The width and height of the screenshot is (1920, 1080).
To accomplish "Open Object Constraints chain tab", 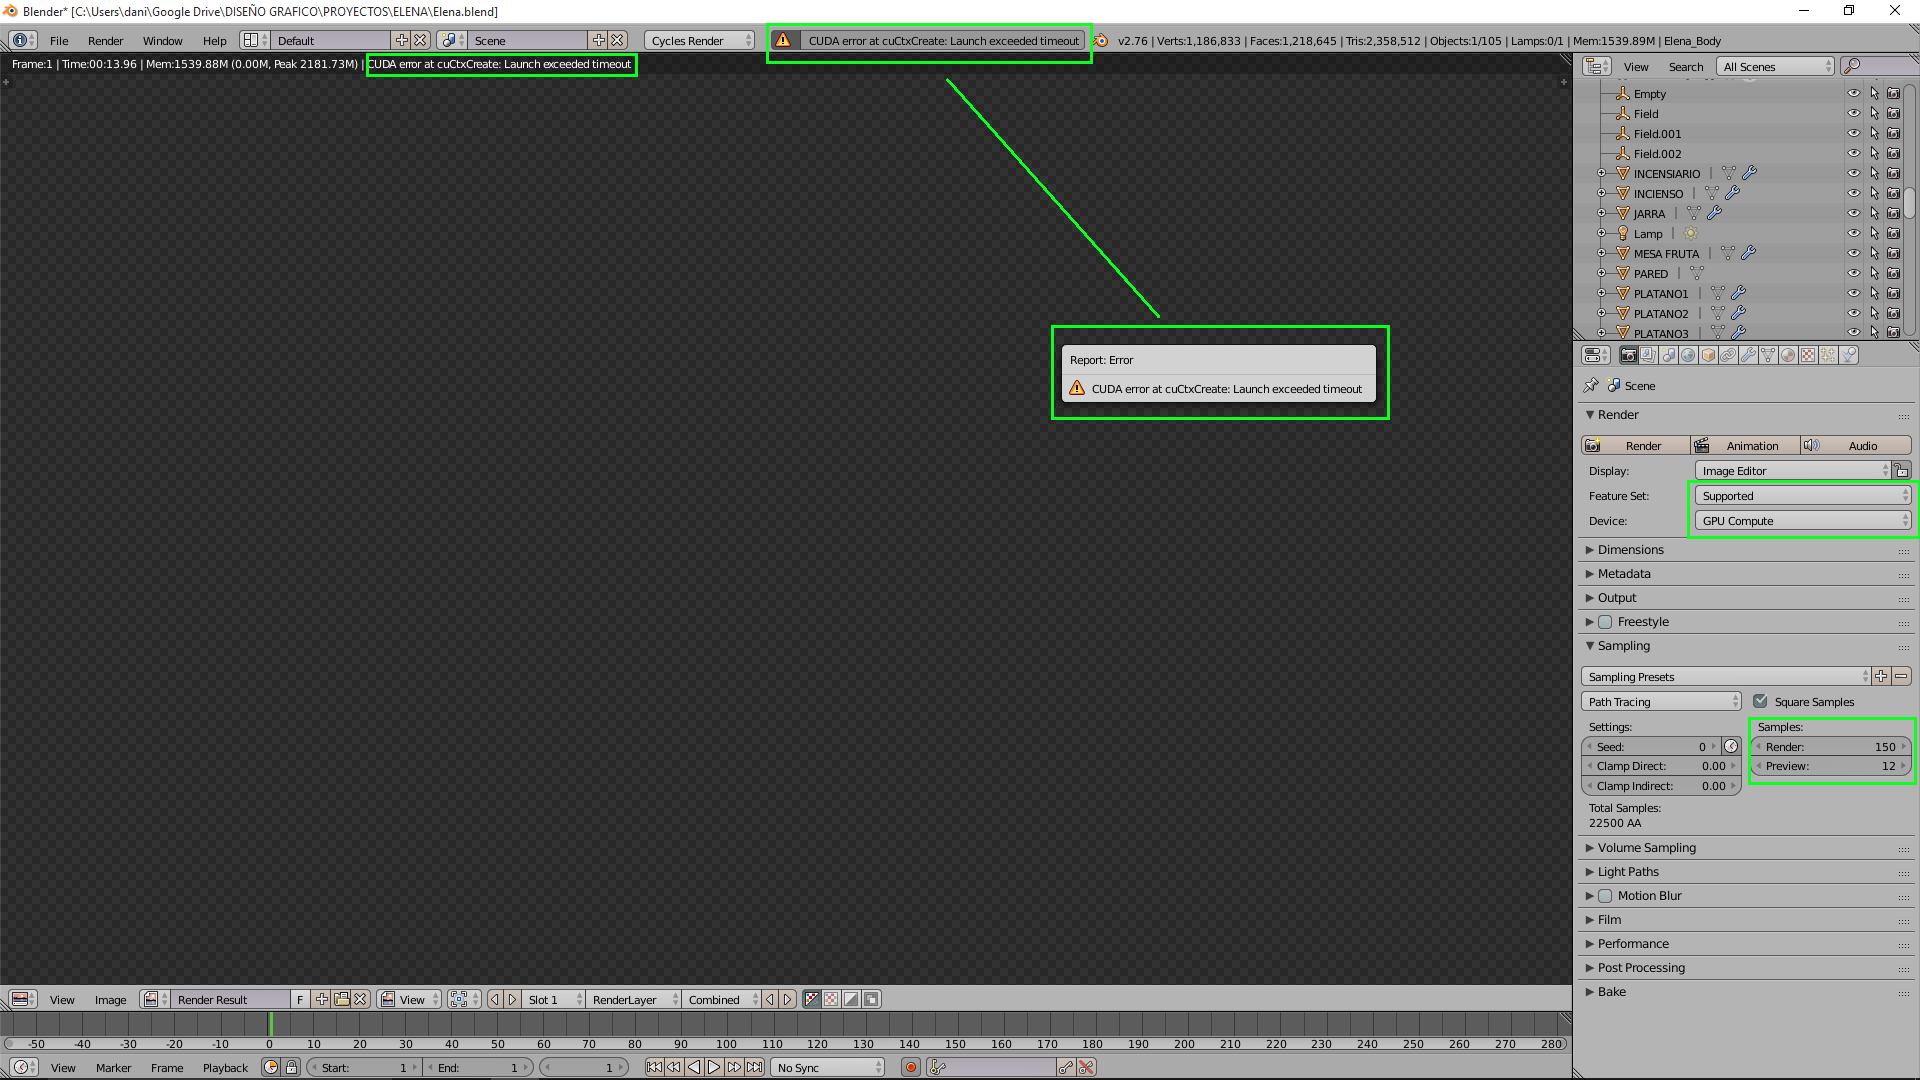I will [x=1728, y=355].
